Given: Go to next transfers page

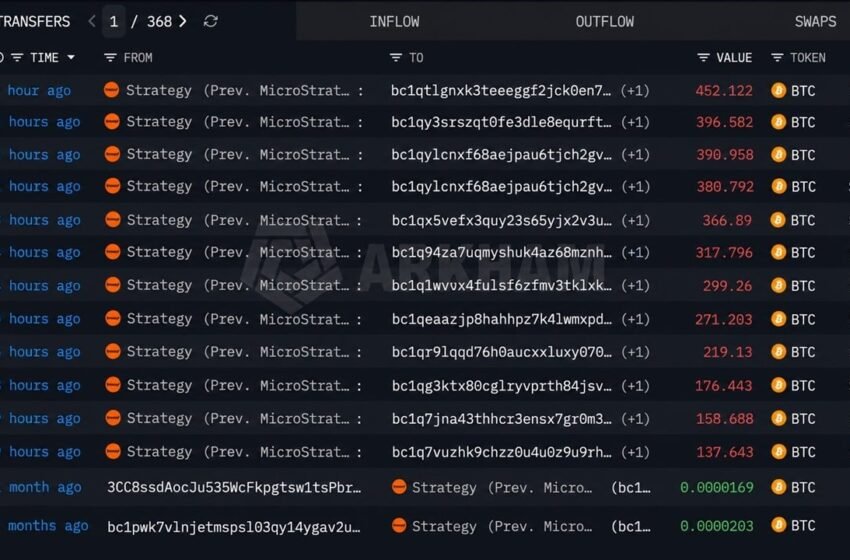Looking at the screenshot, I should tap(183, 21).
